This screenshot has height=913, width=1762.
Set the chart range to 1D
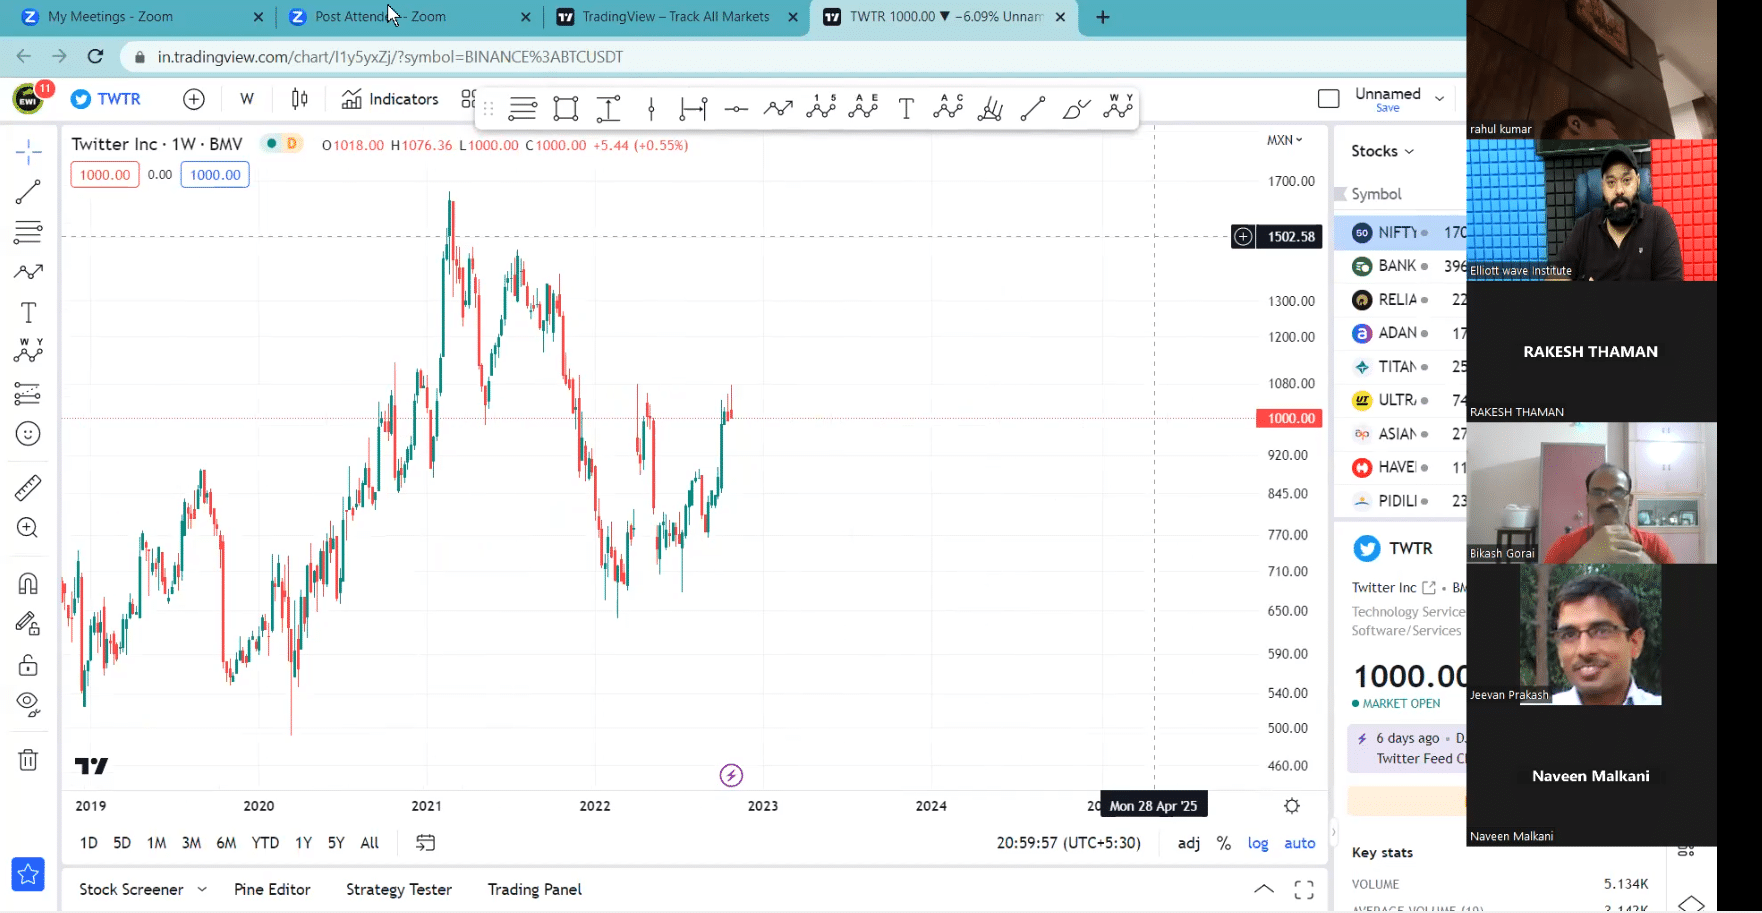pos(89,843)
